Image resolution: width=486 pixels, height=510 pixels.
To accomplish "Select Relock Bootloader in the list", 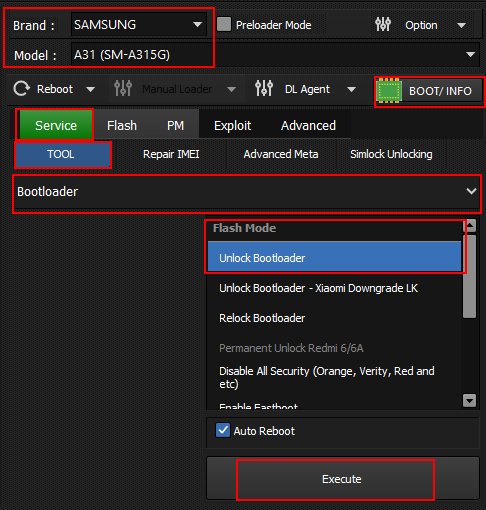I will tap(334, 318).
